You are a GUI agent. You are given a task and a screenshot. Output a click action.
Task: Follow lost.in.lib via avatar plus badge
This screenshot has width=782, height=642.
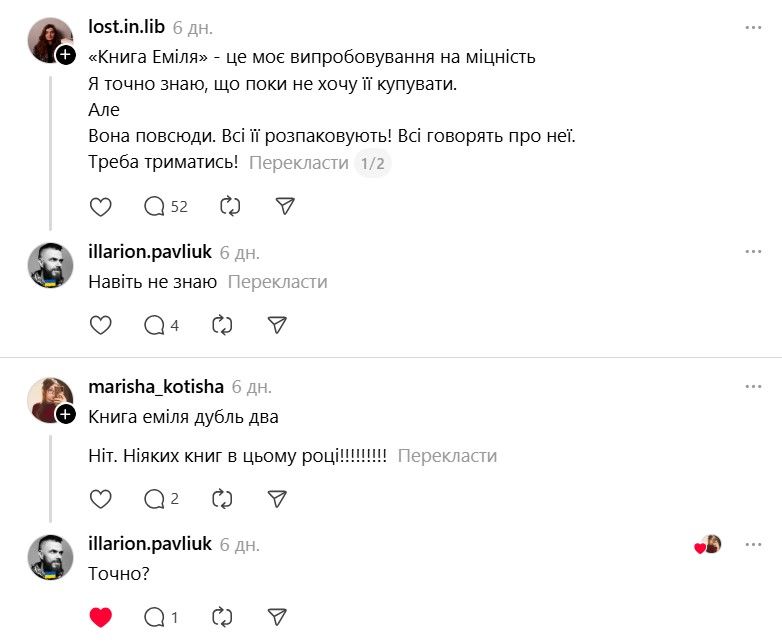coord(65,55)
